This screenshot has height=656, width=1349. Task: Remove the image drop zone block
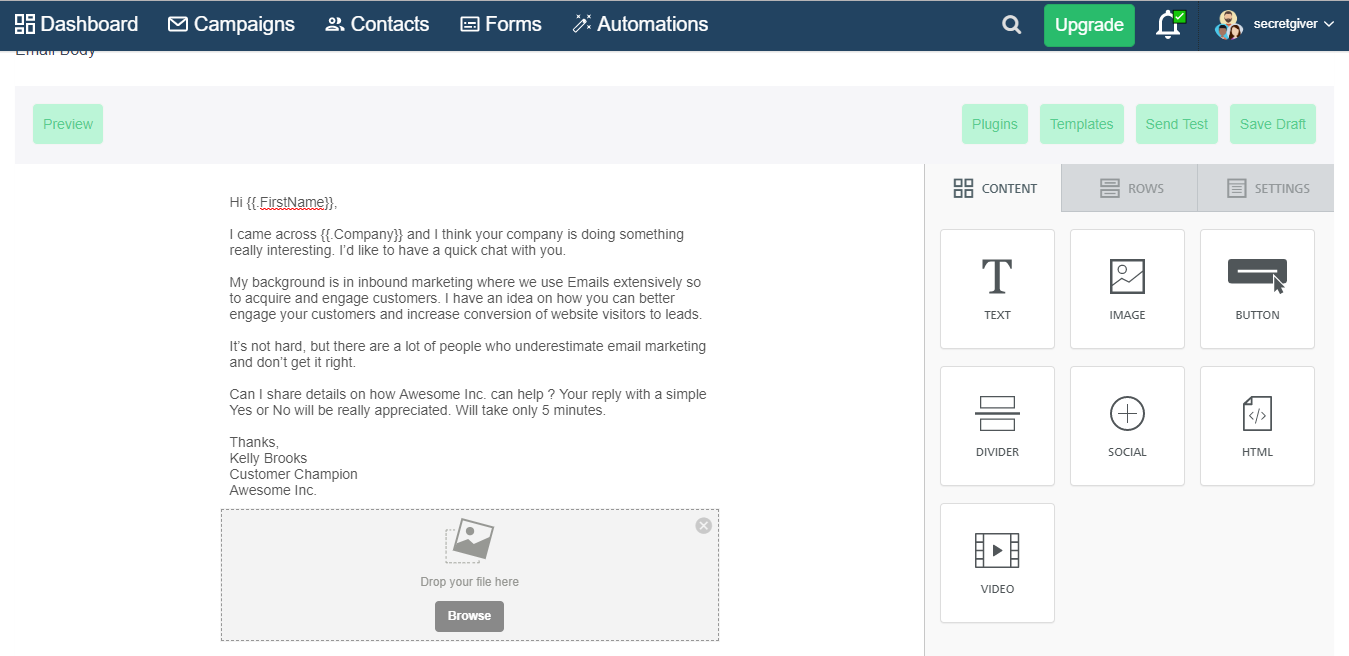(x=704, y=525)
